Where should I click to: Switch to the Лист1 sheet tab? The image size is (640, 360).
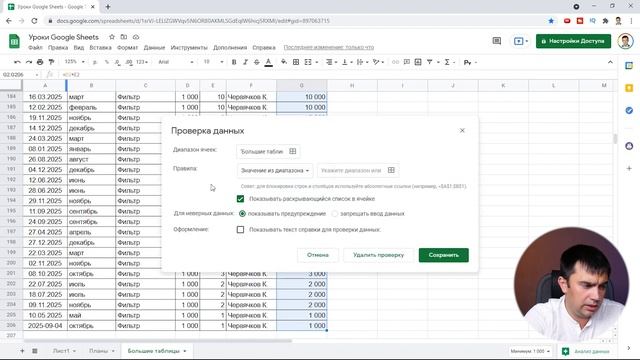tap(64, 351)
